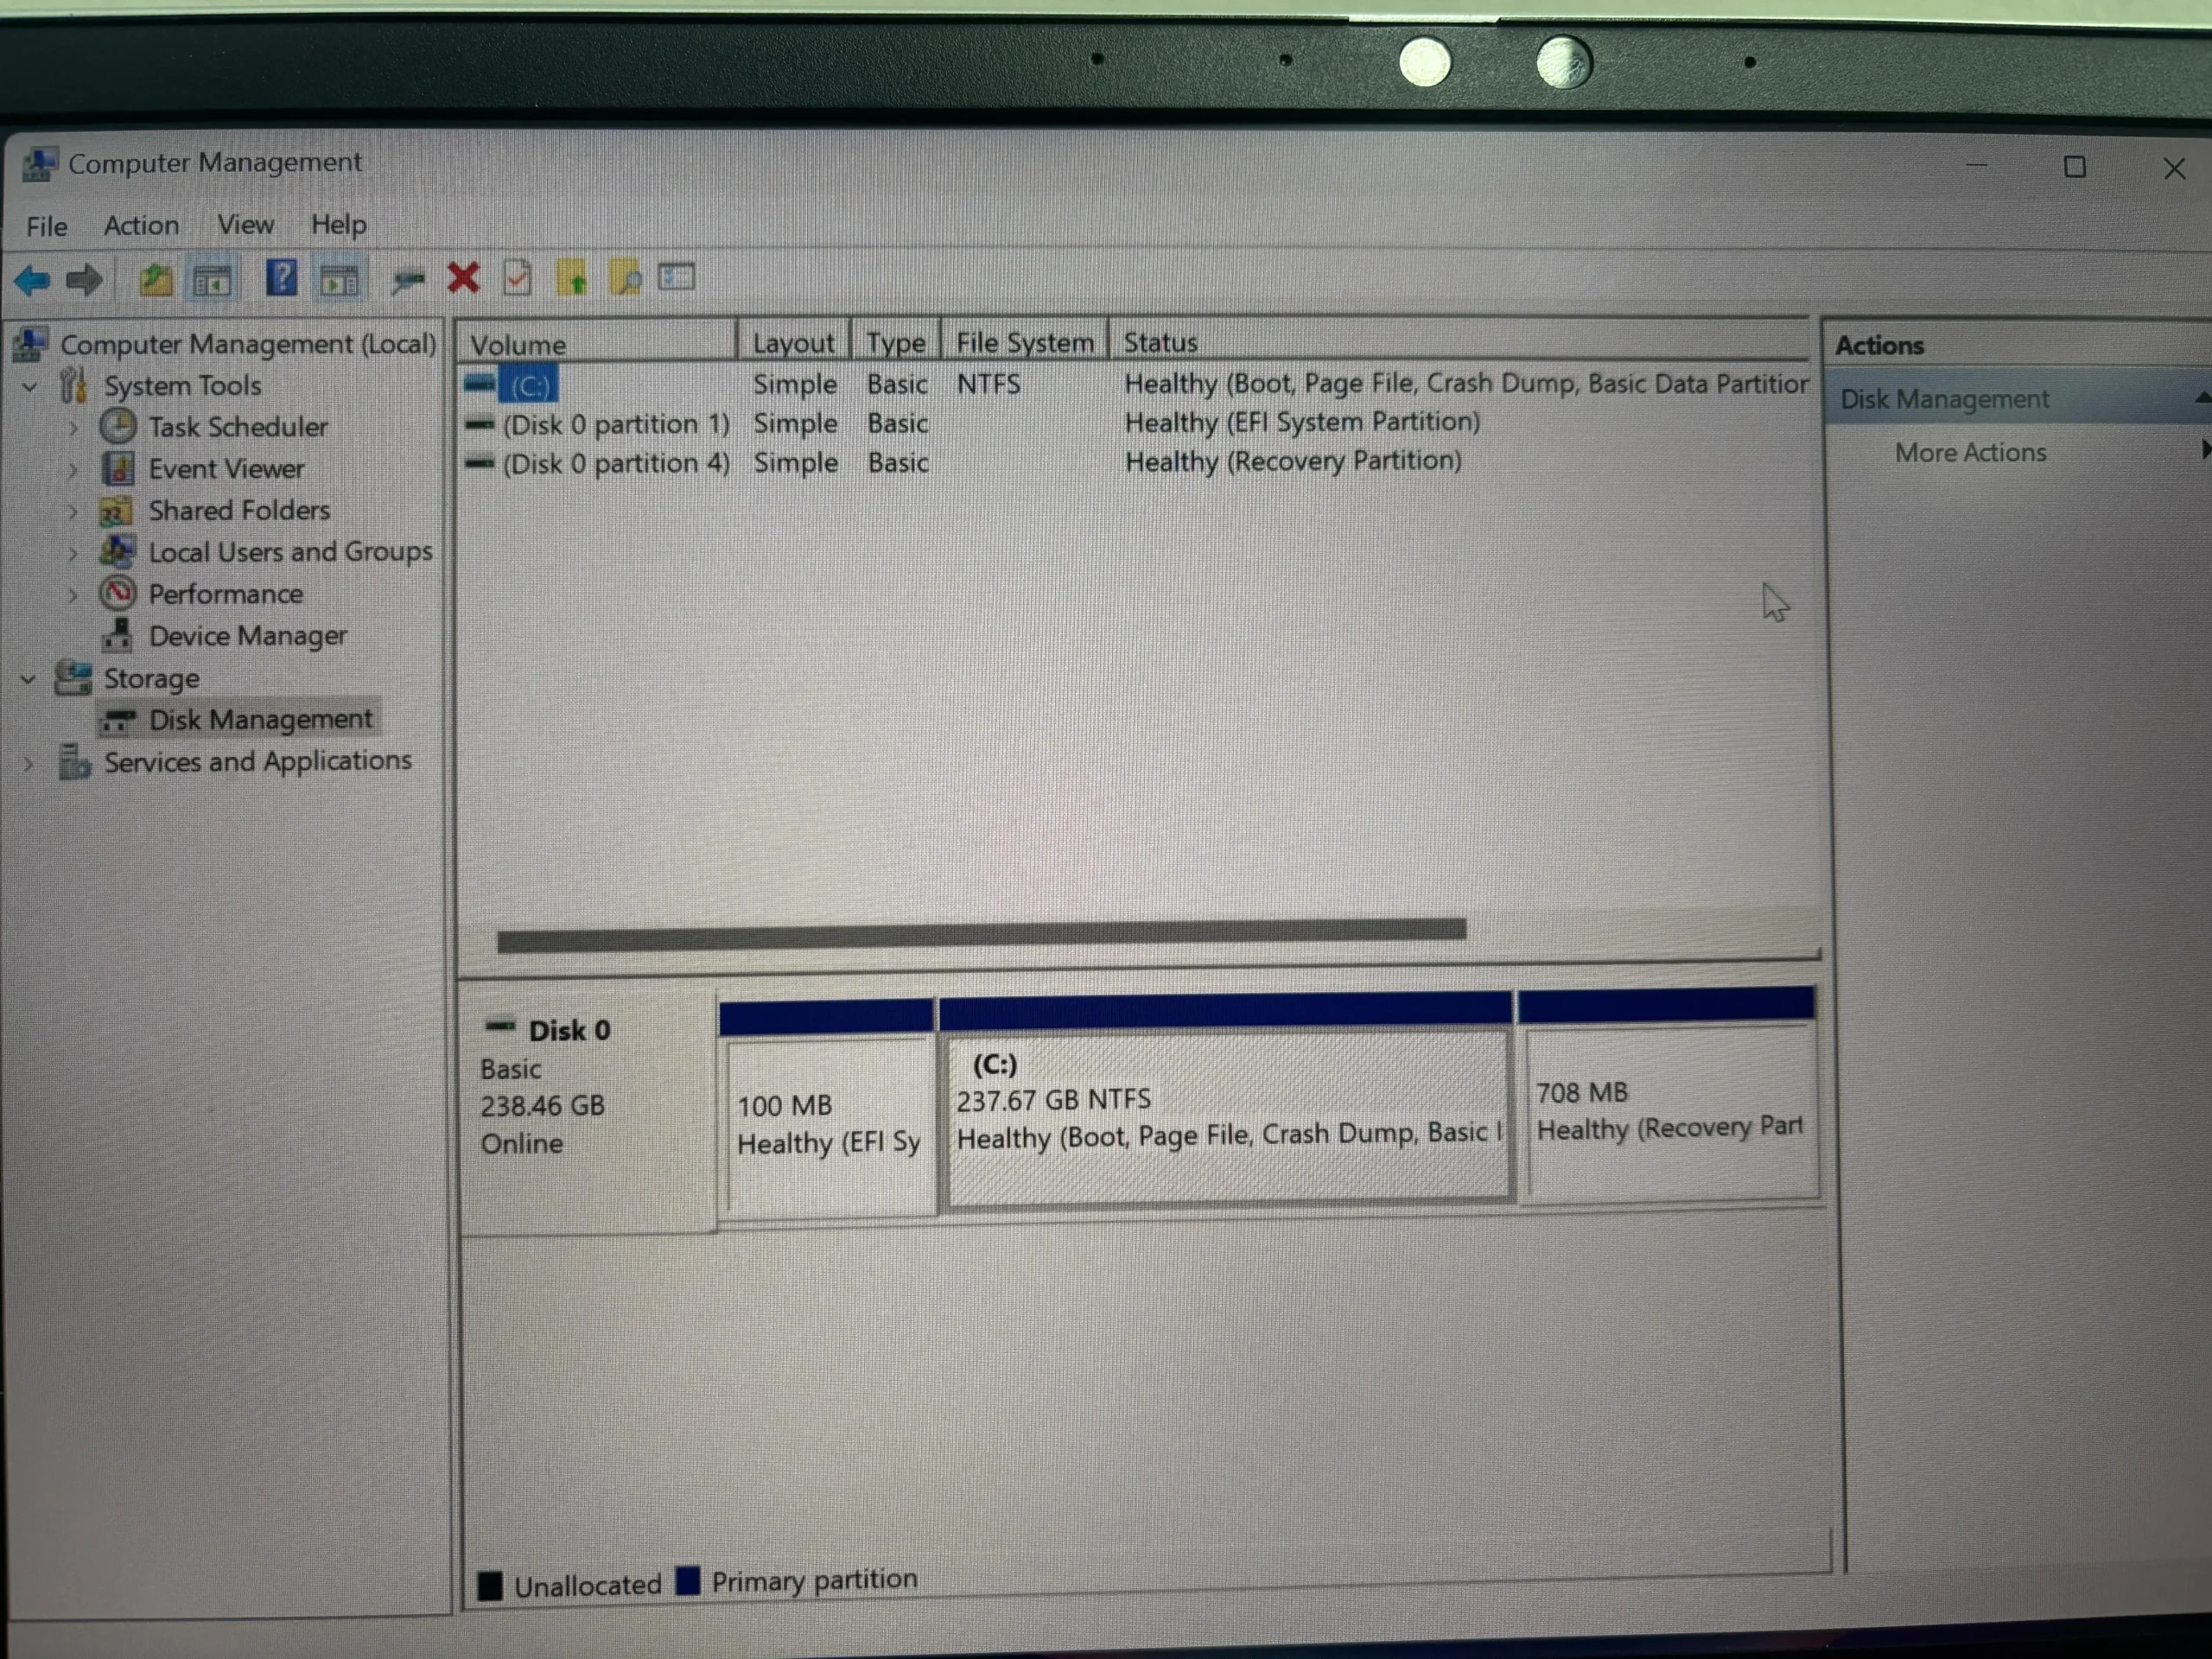Collapse the System Tools tree node
This screenshot has width=2212, height=1659.
click(x=30, y=386)
